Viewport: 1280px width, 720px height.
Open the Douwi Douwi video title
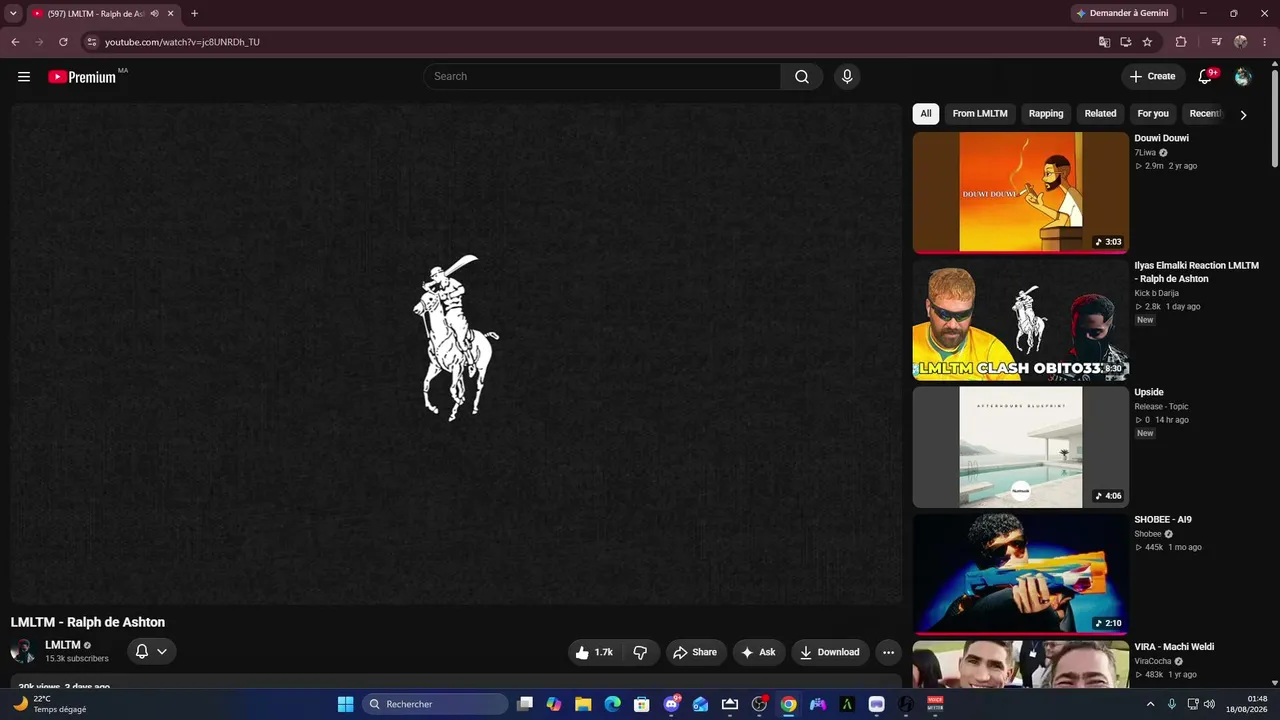click(x=1162, y=139)
